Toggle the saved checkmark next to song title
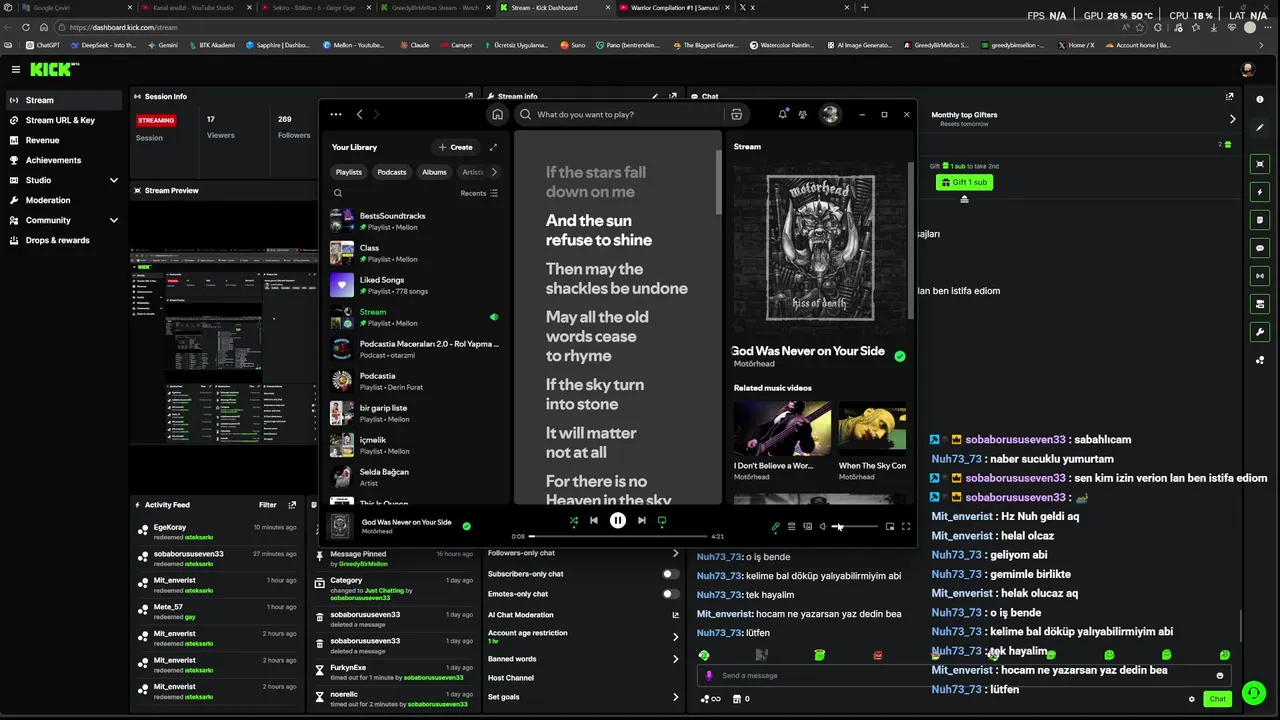The image size is (1280, 720). (x=900, y=356)
